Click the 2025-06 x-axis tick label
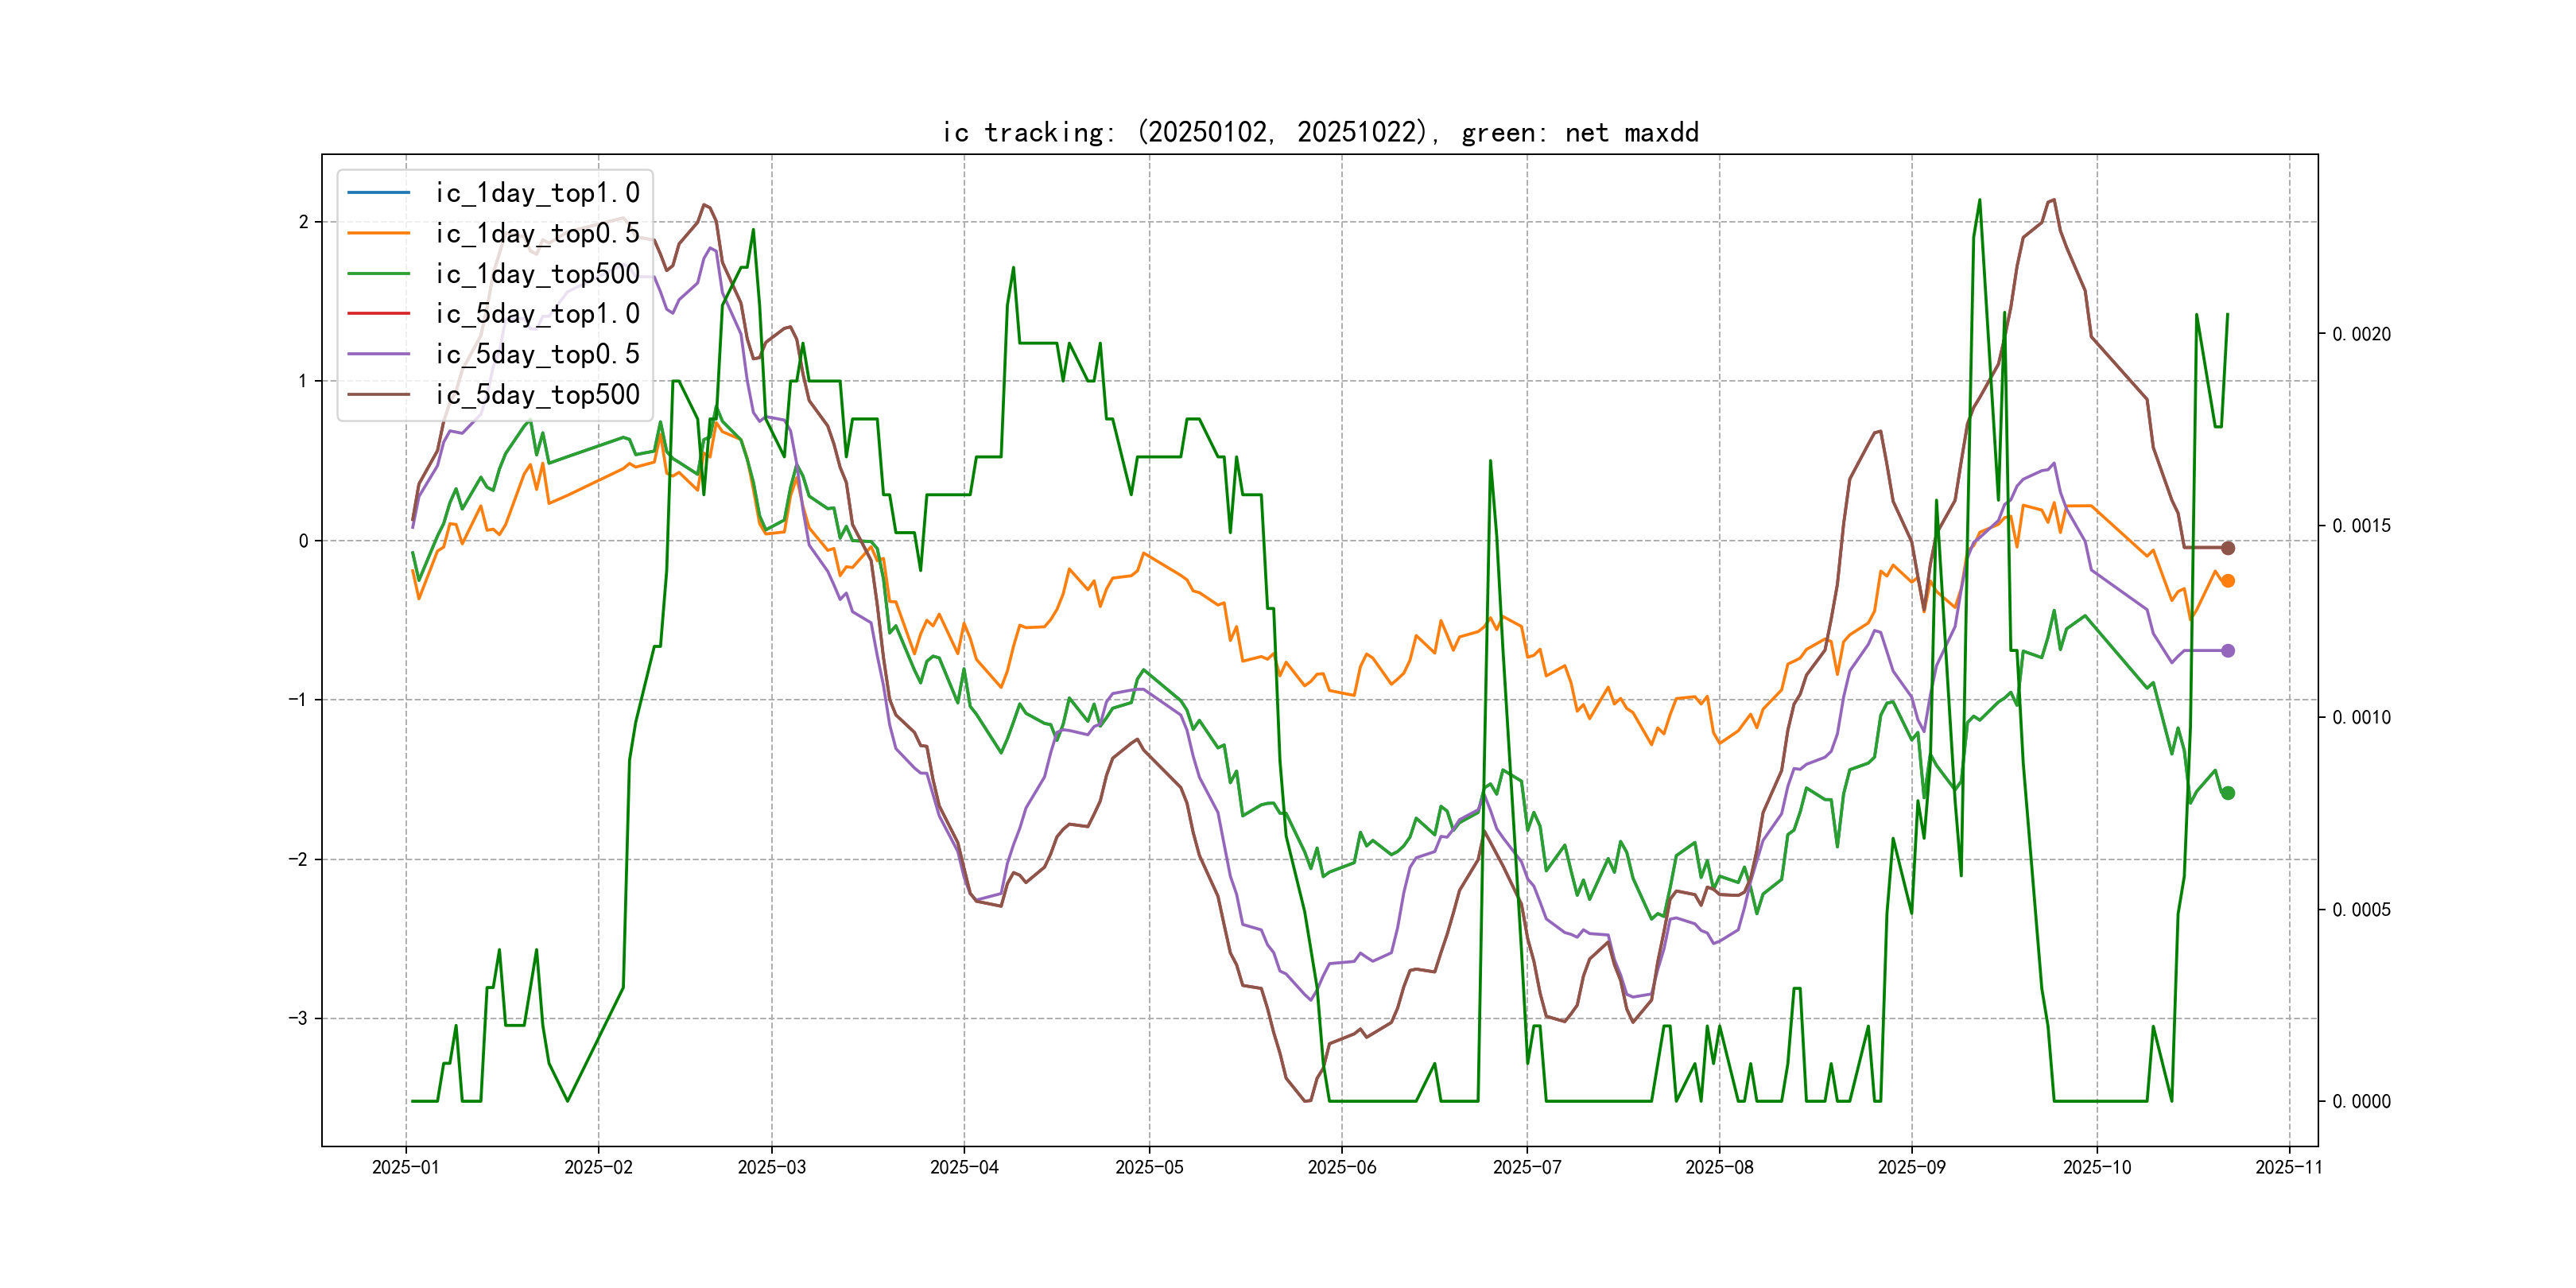 [1341, 1167]
